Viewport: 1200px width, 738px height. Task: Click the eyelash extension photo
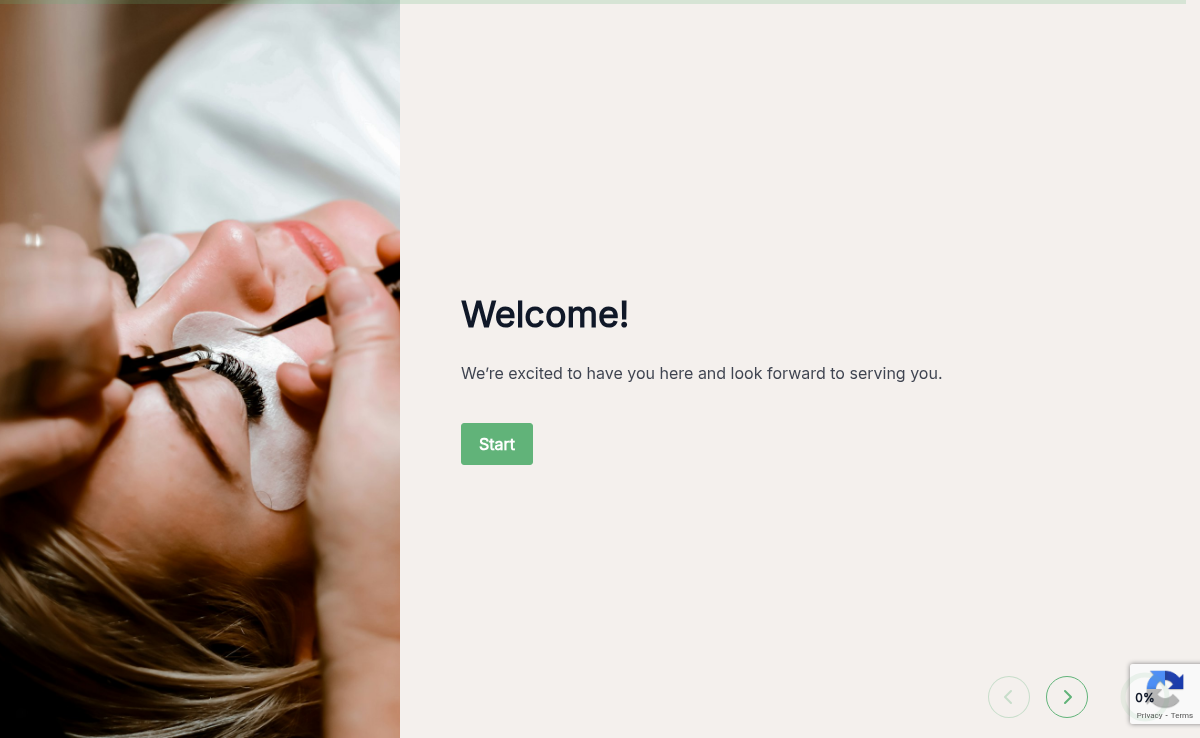(x=200, y=370)
